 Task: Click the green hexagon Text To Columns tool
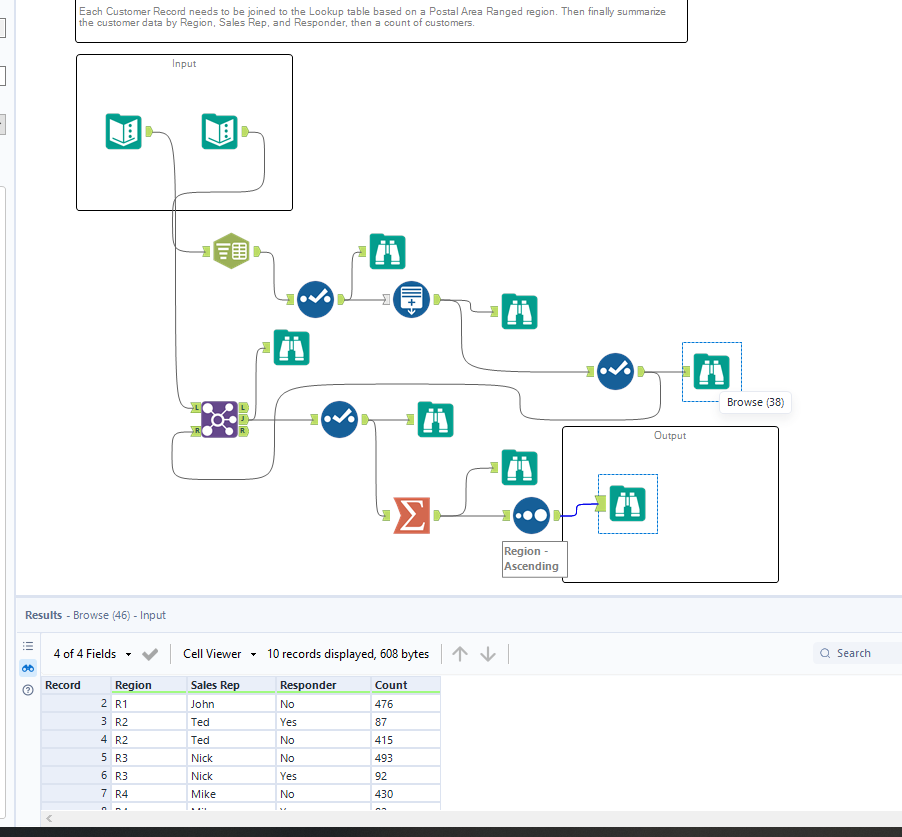(x=231, y=251)
